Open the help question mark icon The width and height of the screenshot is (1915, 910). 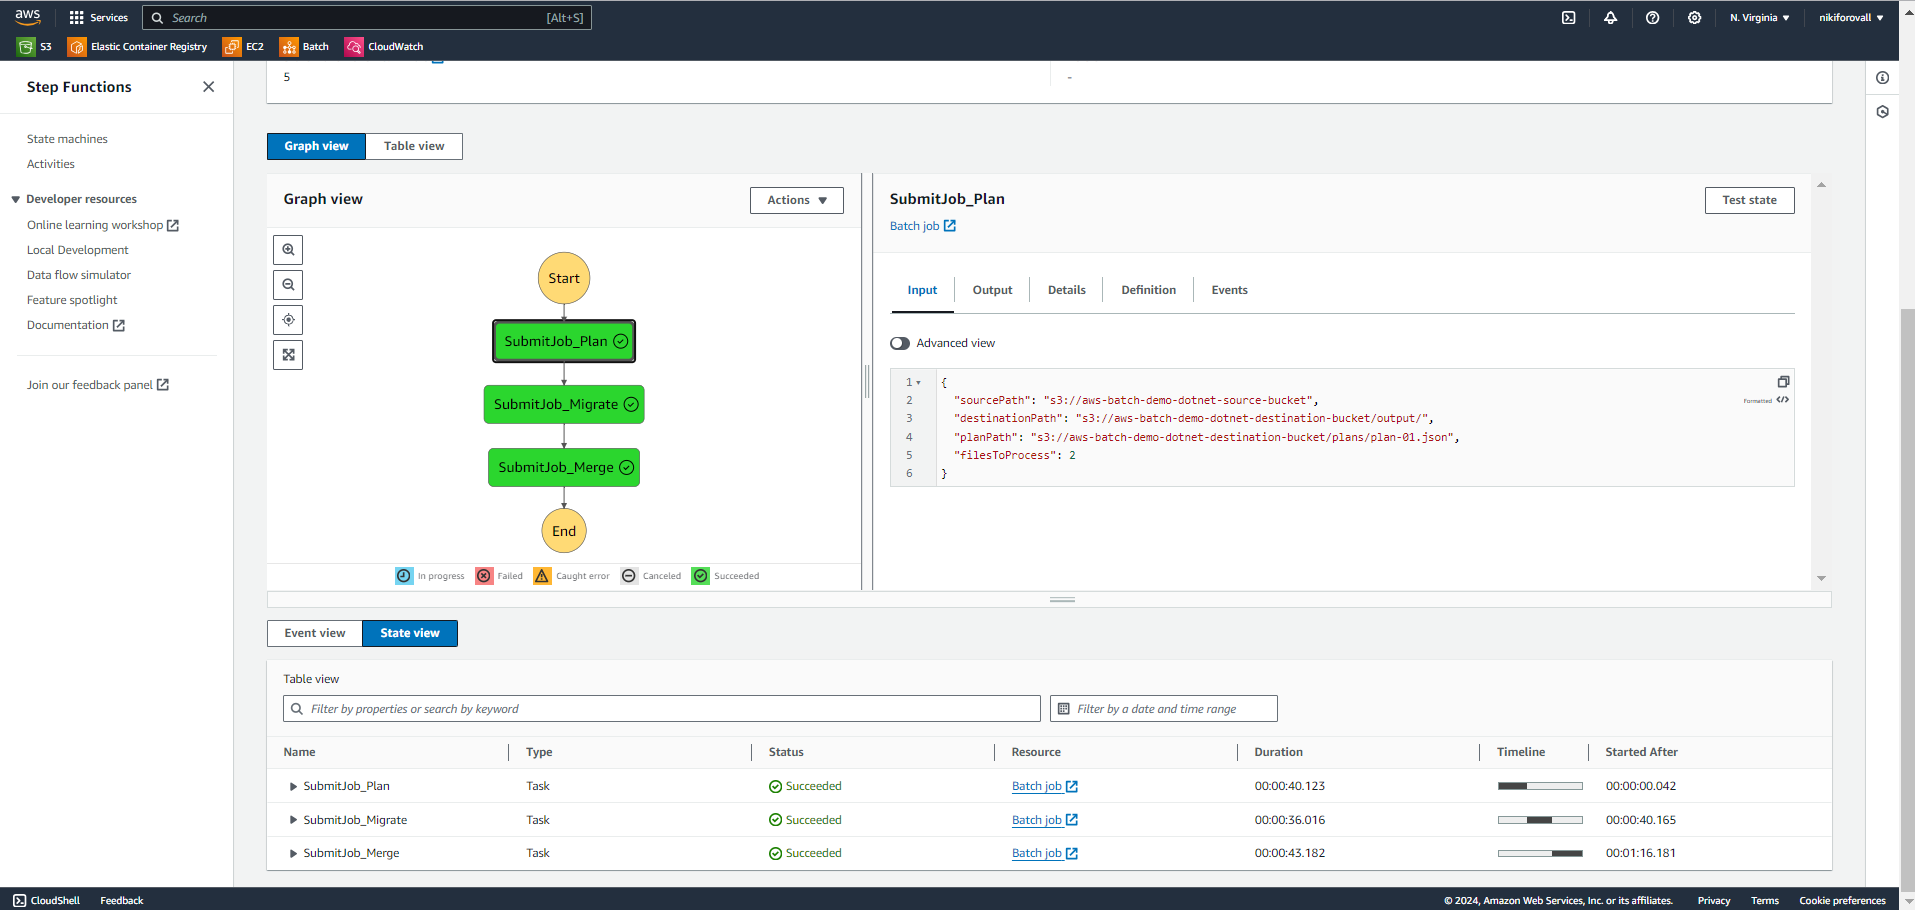point(1652,18)
